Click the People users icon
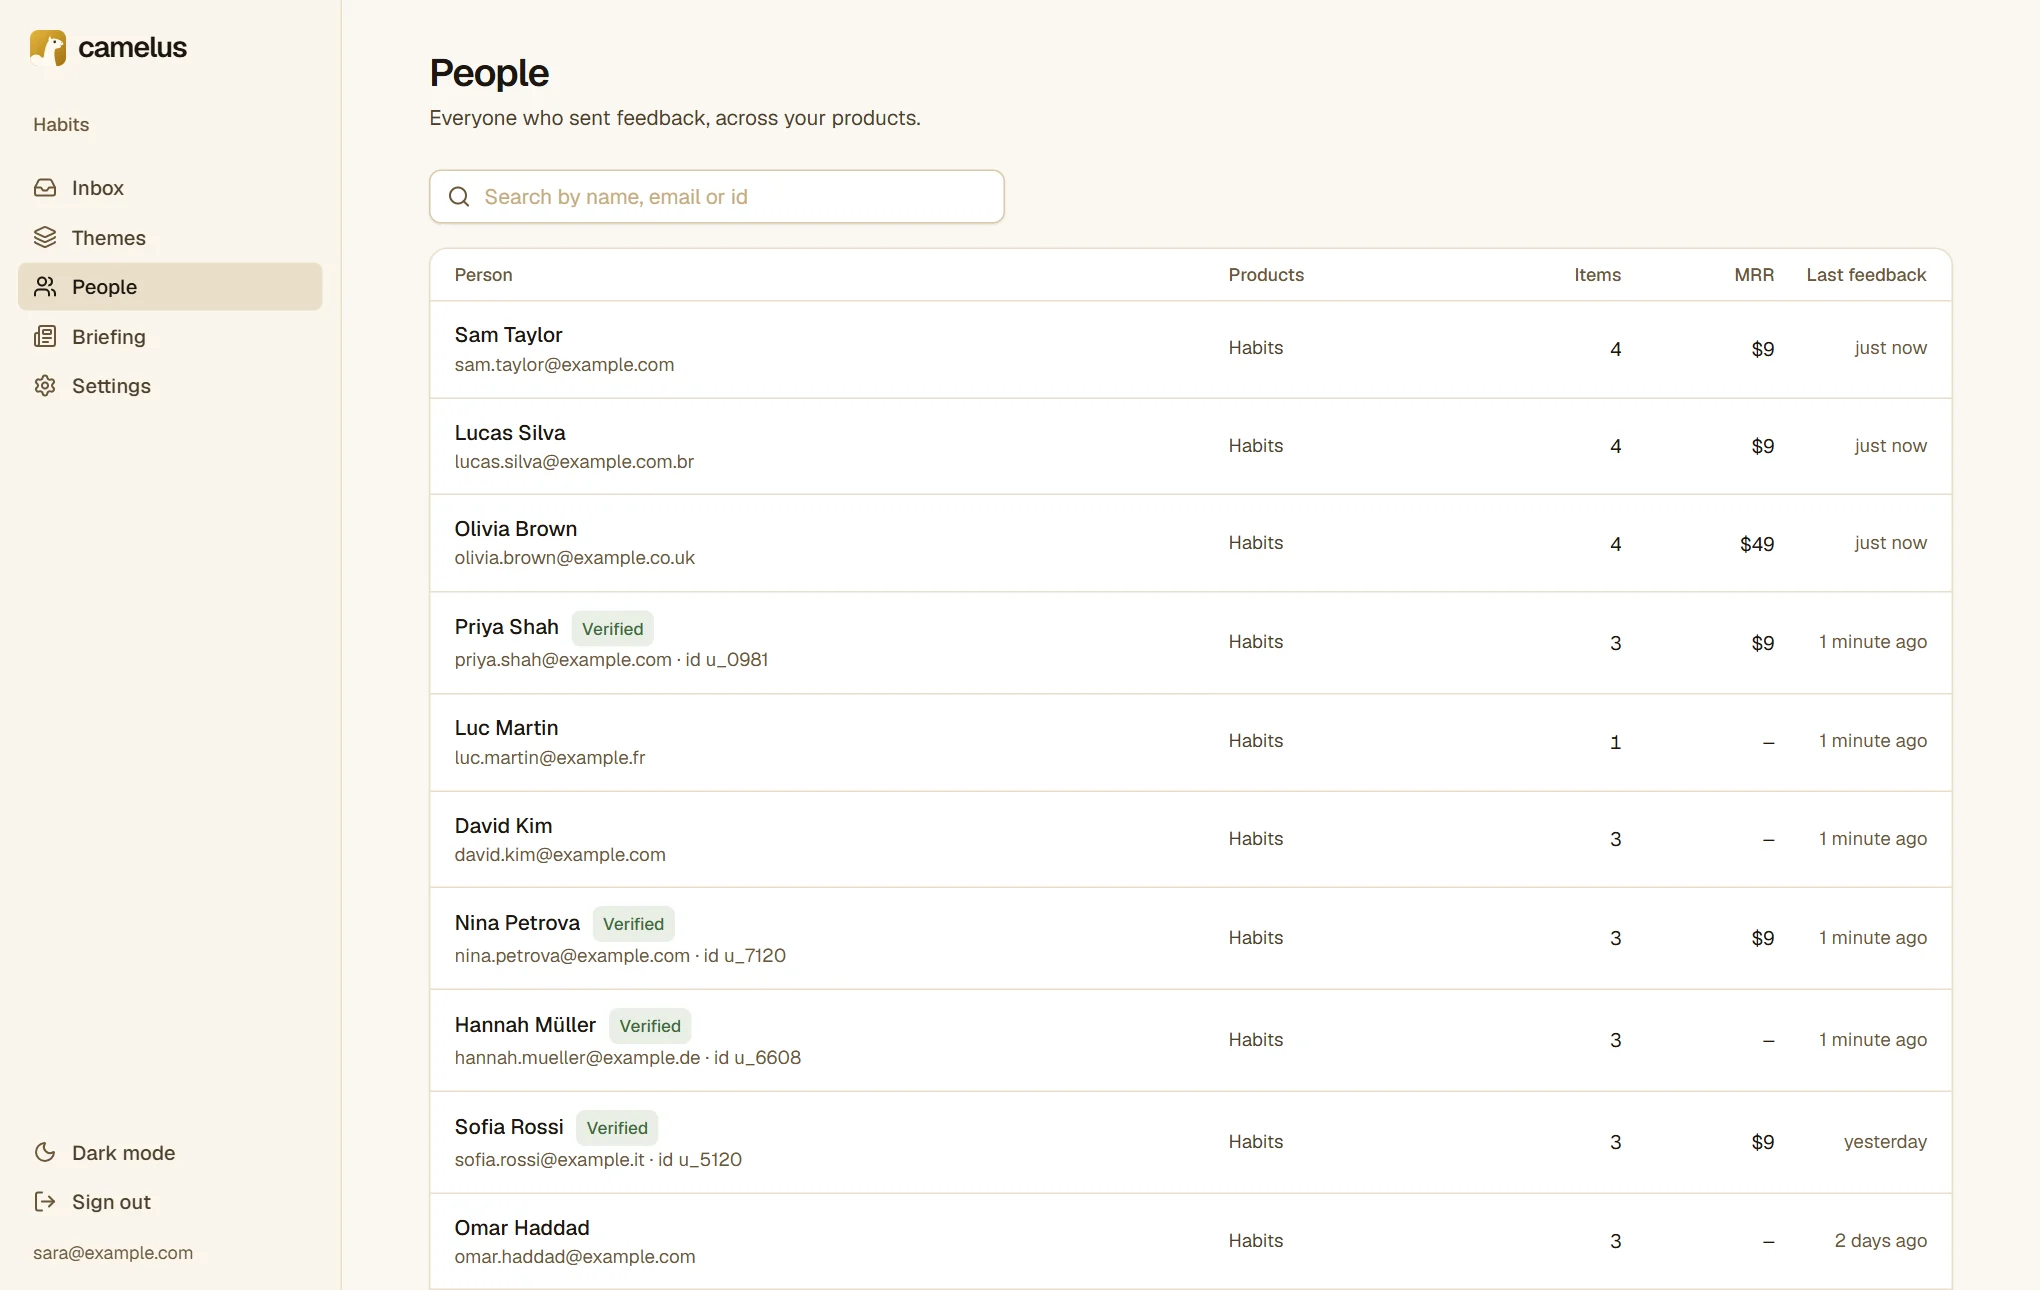The image size is (2040, 1290). pyautogui.click(x=45, y=287)
